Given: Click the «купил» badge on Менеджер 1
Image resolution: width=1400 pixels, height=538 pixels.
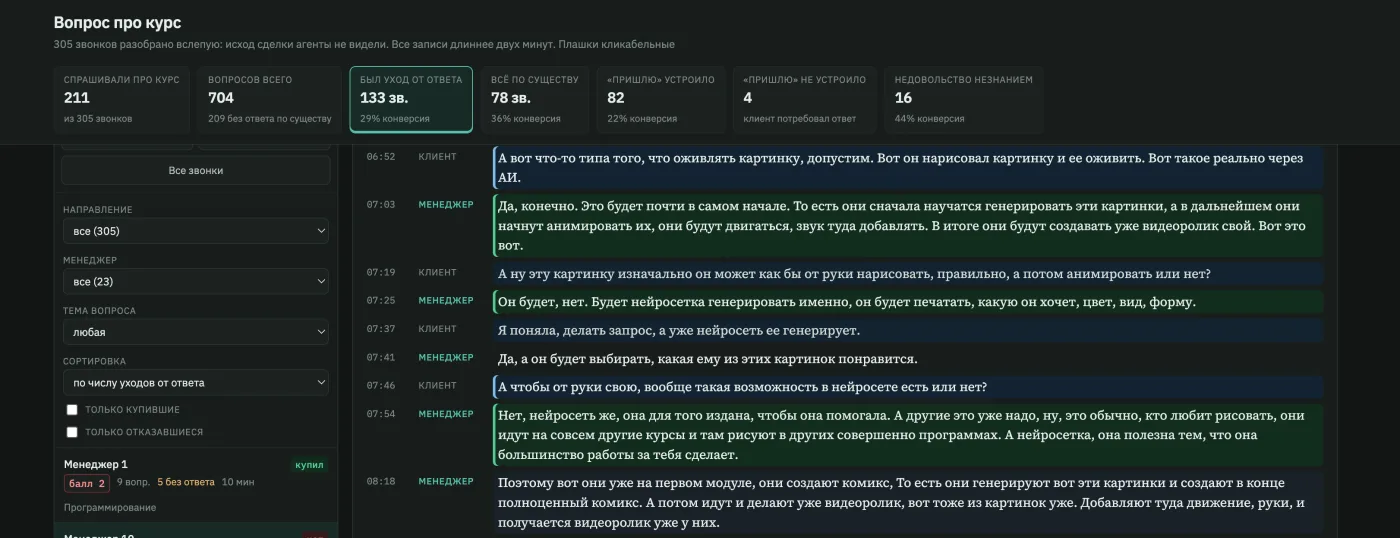Looking at the screenshot, I should point(310,465).
